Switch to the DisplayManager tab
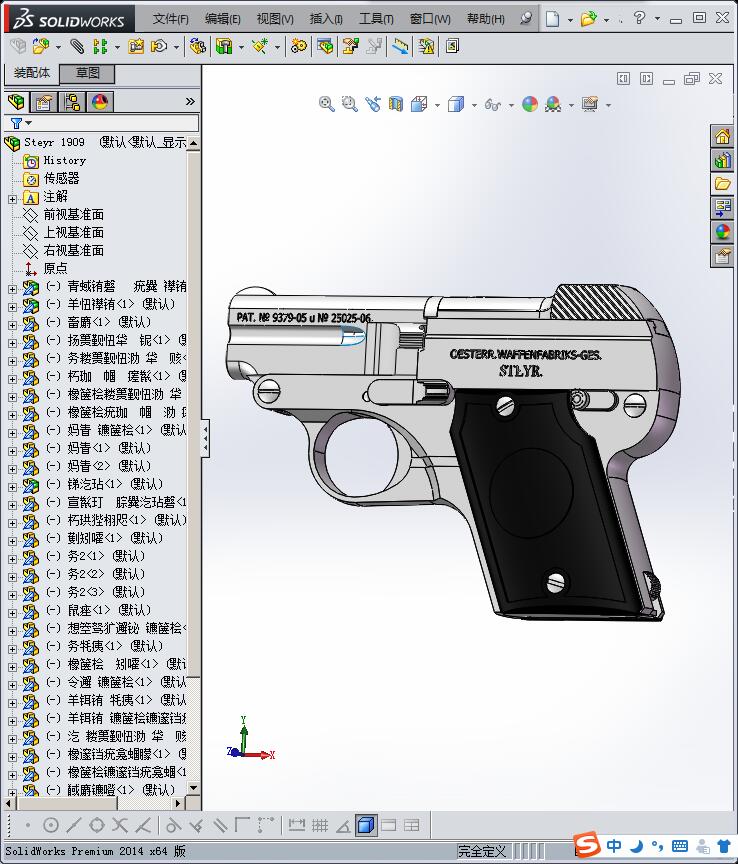The height and width of the screenshot is (864, 738). (x=100, y=101)
